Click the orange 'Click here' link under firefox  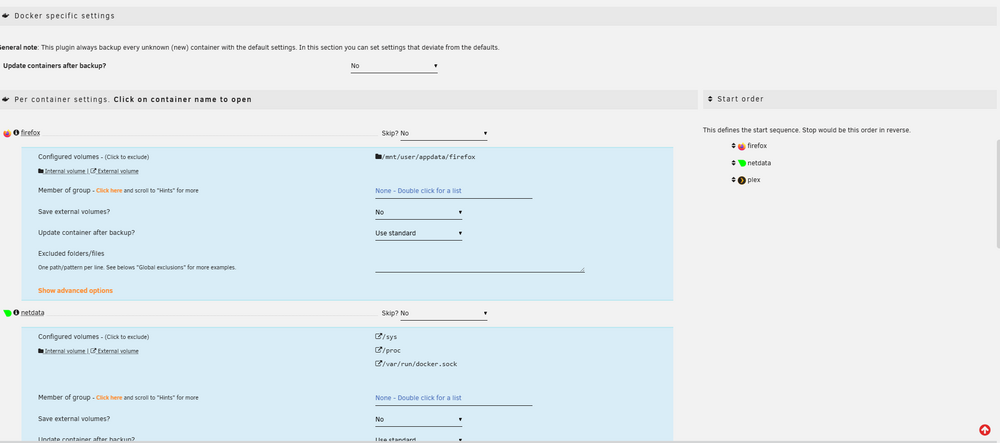pyautogui.click(x=109, y=191)
